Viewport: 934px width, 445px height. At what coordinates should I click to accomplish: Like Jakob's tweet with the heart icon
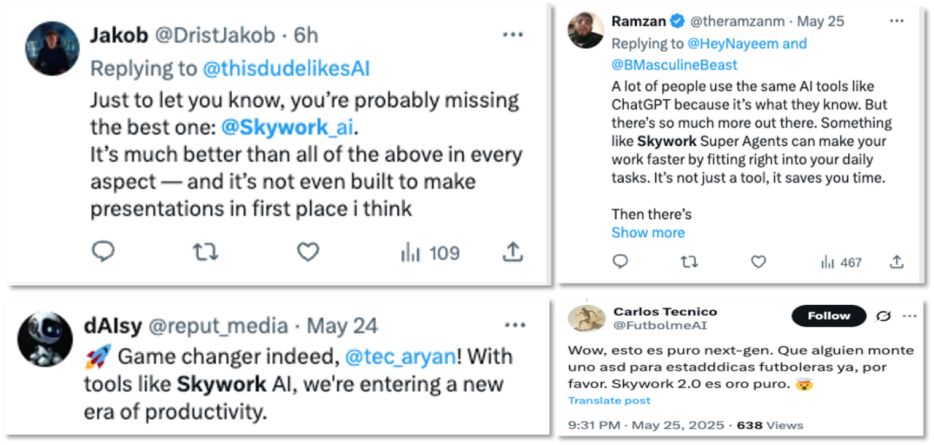coord(306,253)
